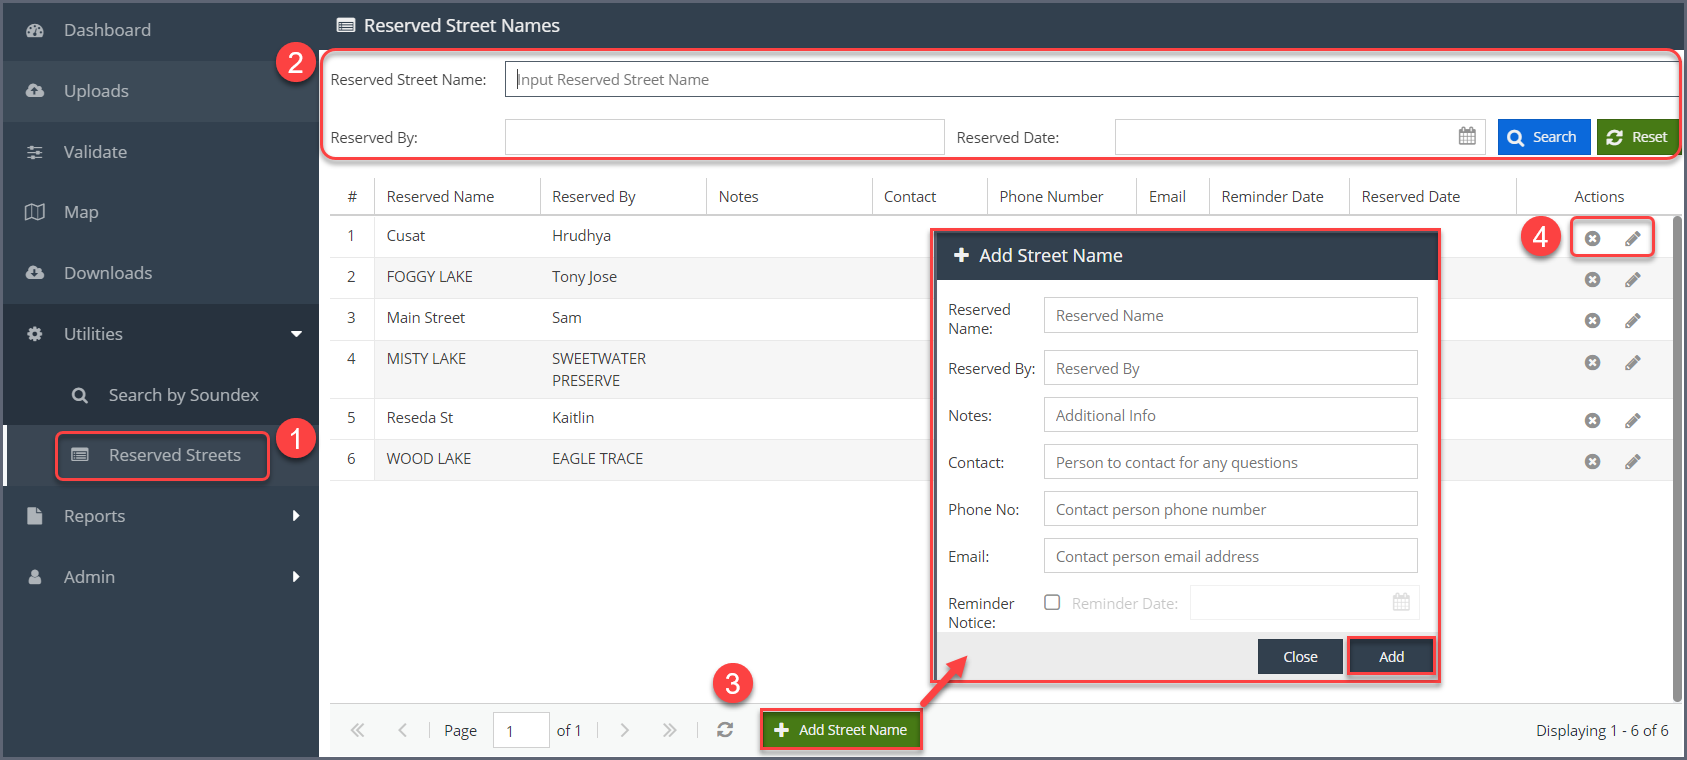The height and width of the screenshot is (760, 1687).
Task: Focus the Reserved By search field
Action: pos(725,137)
